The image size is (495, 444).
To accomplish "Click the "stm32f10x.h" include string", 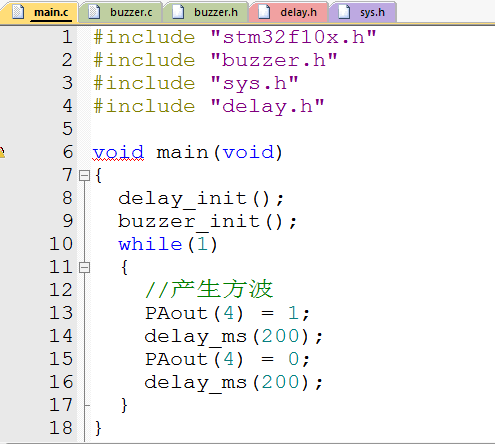I will tap(293, 37).
